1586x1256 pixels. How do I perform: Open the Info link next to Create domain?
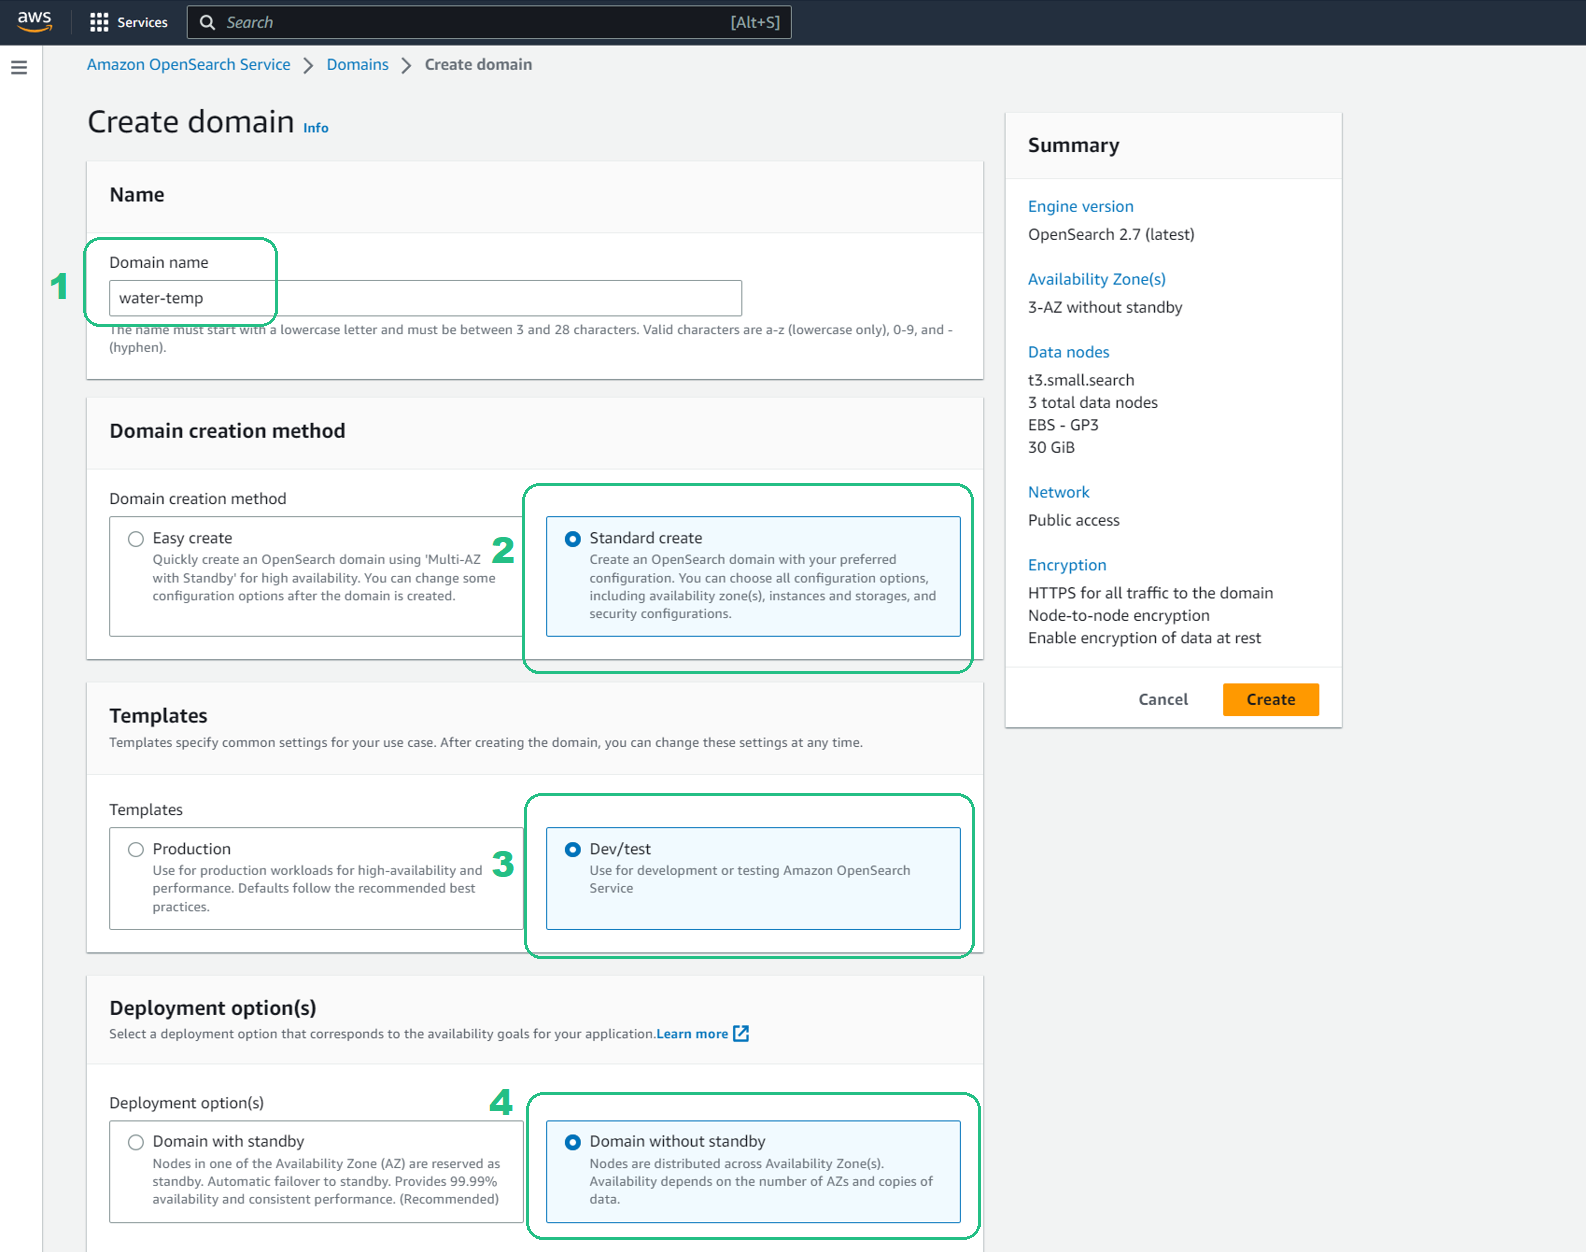(x=316, y=128)
